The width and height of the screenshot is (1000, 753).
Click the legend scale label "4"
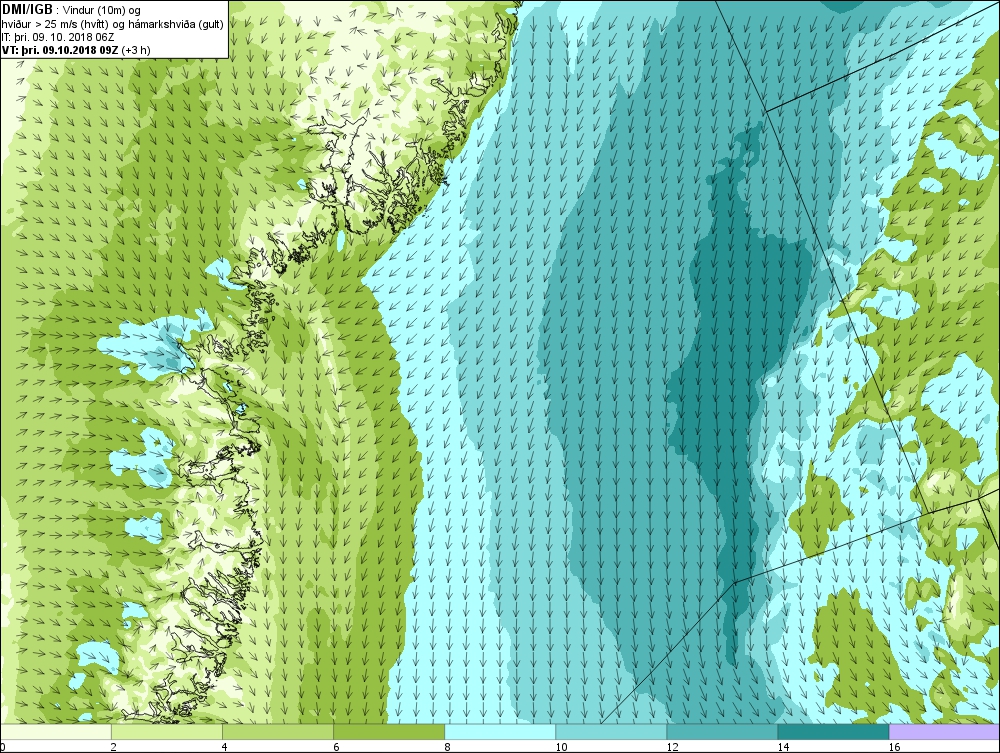click(224, 747)
